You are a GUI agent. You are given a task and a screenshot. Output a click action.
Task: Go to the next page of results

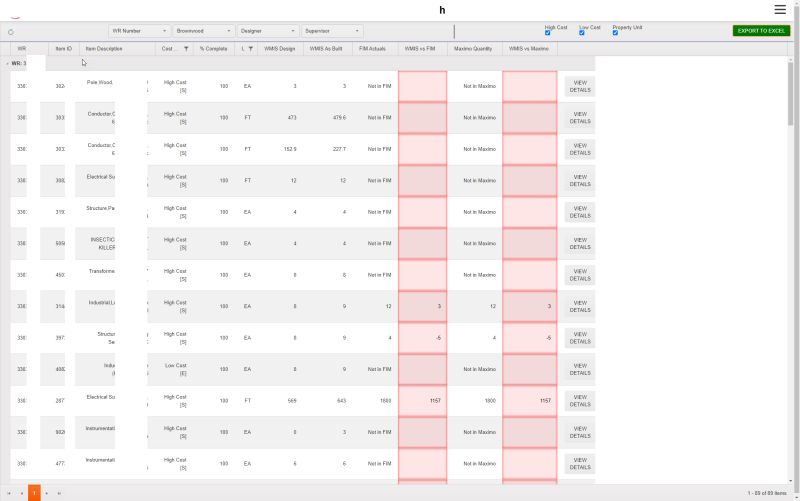[x=46, y=493]
